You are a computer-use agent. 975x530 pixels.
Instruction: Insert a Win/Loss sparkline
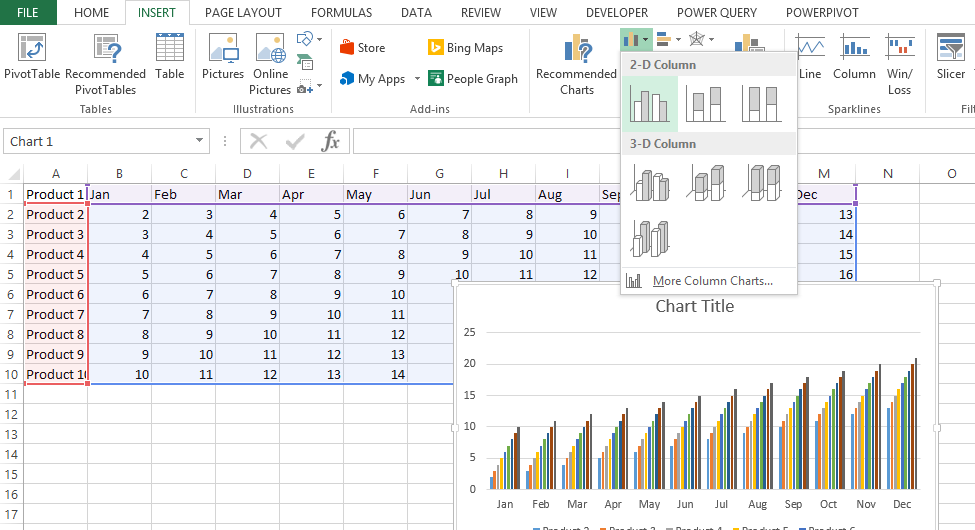(900, 65)
